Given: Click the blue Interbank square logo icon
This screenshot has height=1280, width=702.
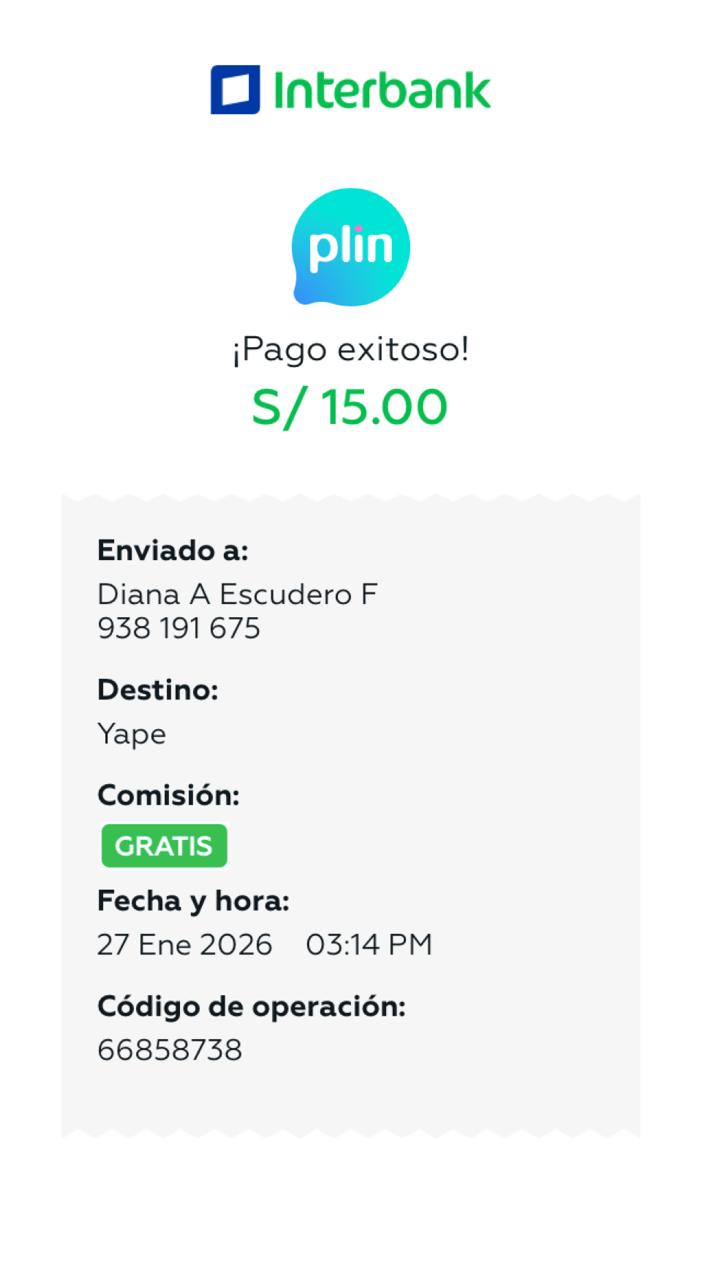Looking at the screenshot, I should point(235,90).
